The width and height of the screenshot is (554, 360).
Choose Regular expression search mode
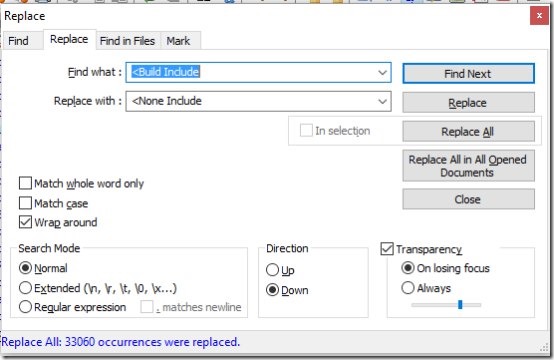(x=25, y=307)
